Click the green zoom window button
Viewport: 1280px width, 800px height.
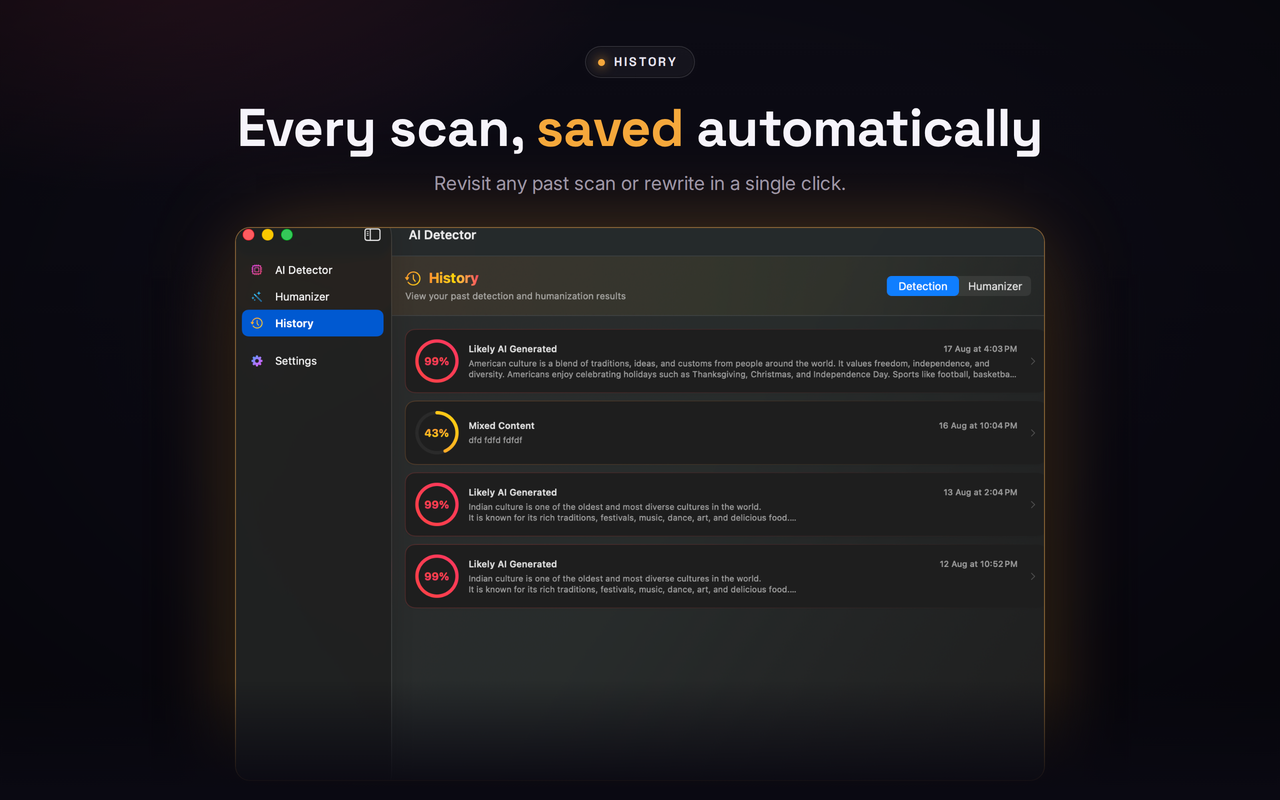[x=287, y=235]
